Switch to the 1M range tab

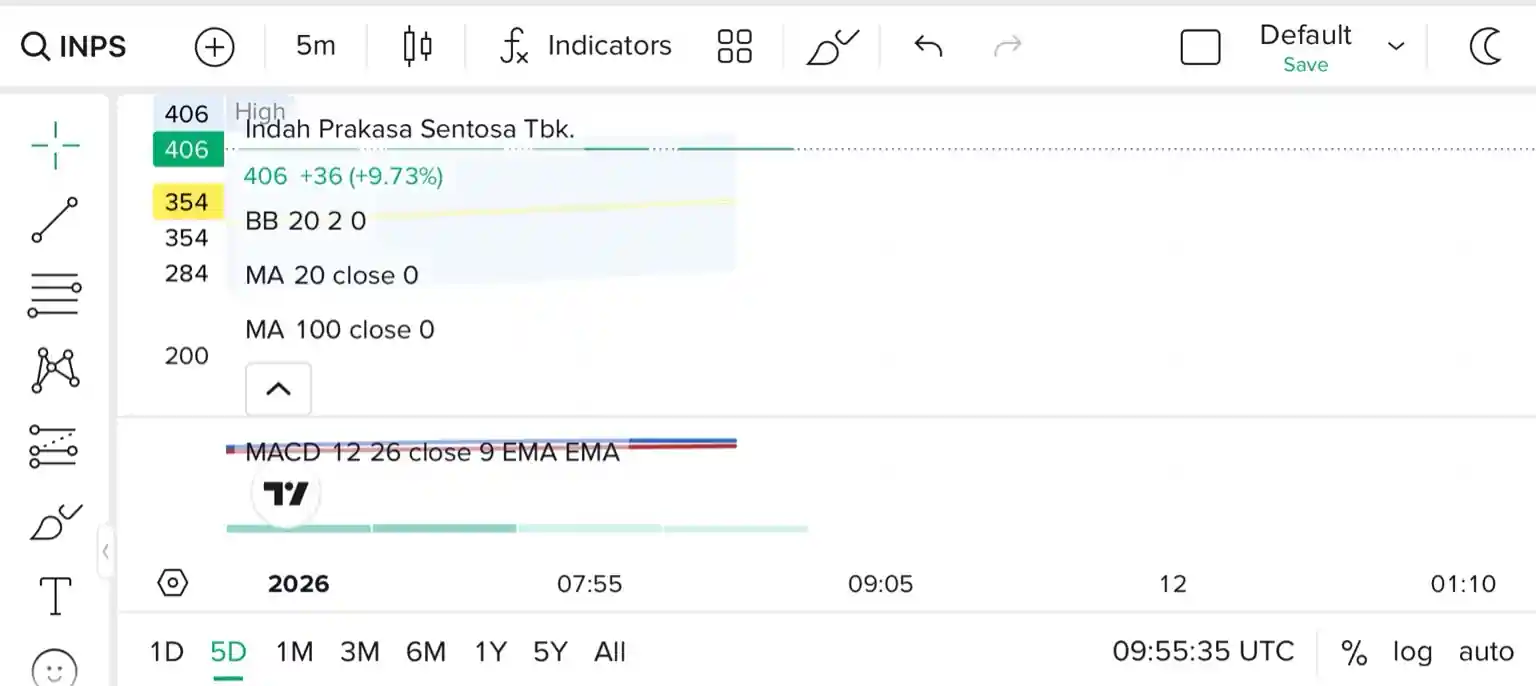[294, 652]
